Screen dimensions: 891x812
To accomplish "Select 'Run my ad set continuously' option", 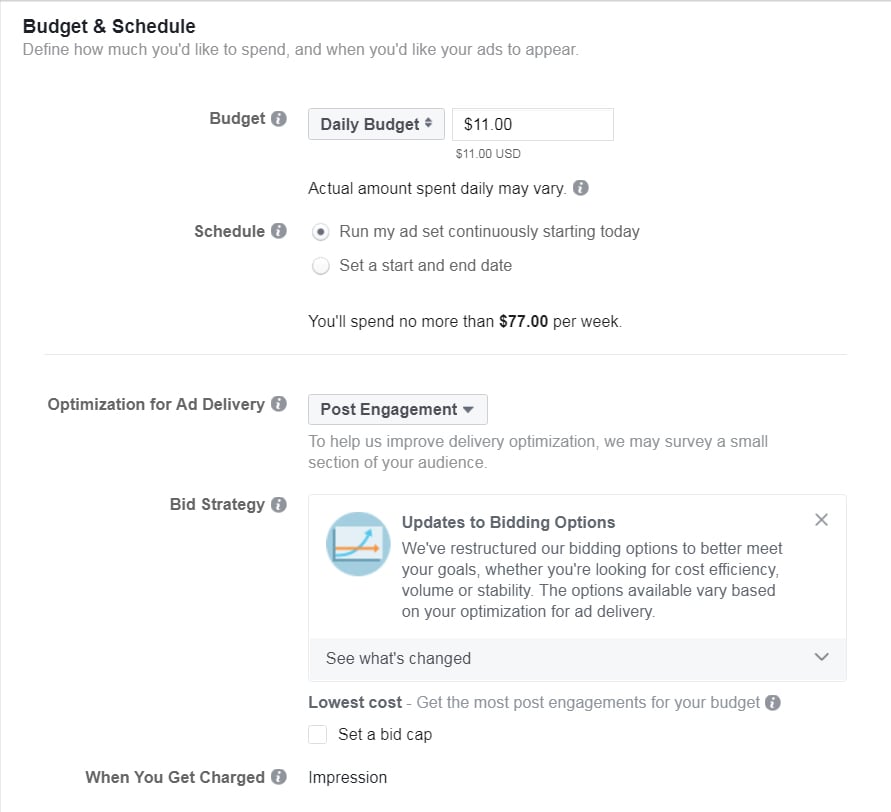I will [321, 232].
